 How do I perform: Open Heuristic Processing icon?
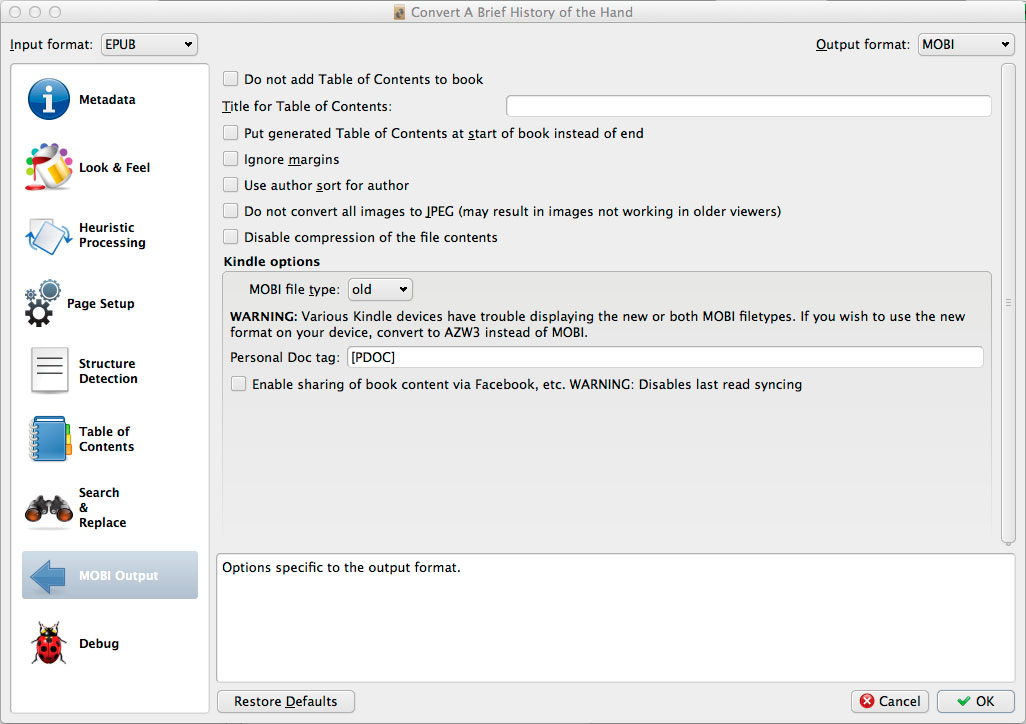(x=49, y=236)
